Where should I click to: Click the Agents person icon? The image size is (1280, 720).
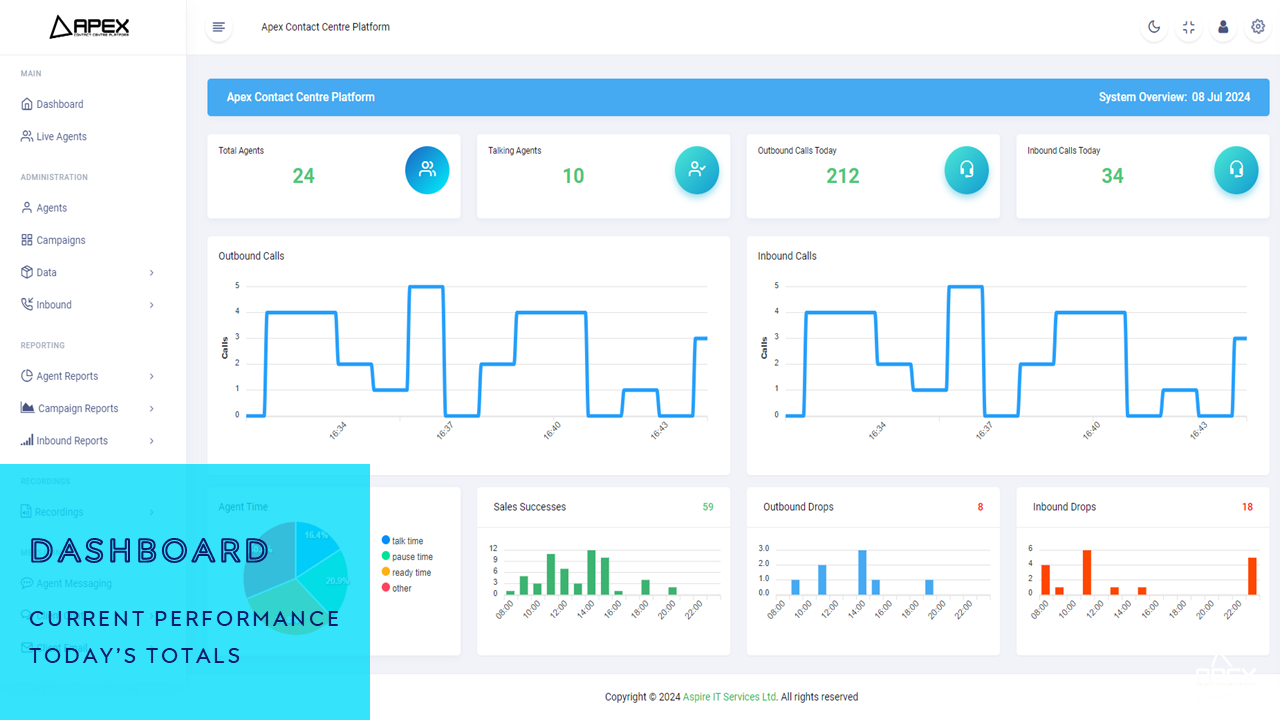click(27, 208)
